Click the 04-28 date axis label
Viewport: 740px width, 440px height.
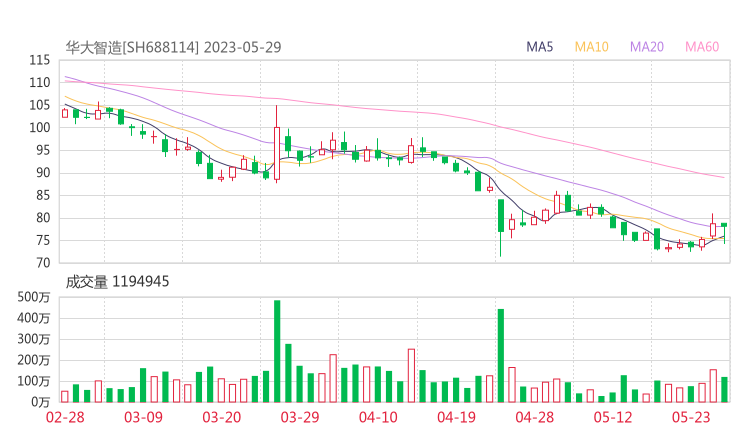click(x=535, y=417)
